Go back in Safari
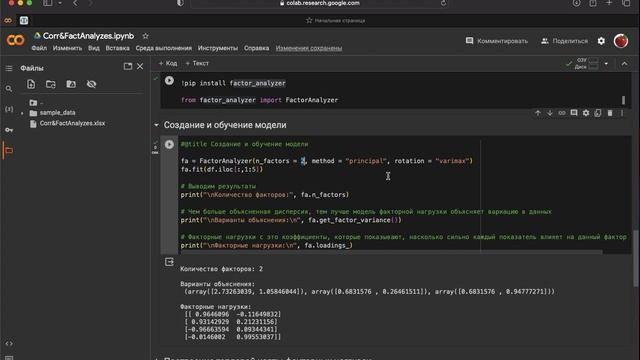The height and width of the screenshot is (360, 640). coord(76,3)
